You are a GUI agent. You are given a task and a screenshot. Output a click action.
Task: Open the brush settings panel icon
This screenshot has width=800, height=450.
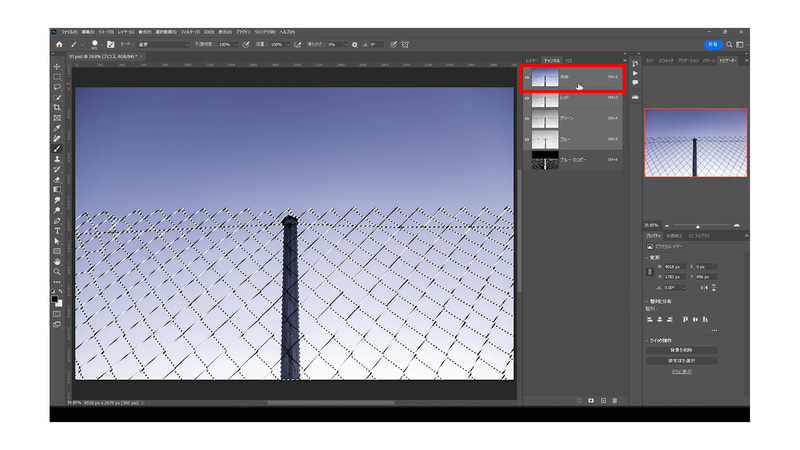point(110,44)
